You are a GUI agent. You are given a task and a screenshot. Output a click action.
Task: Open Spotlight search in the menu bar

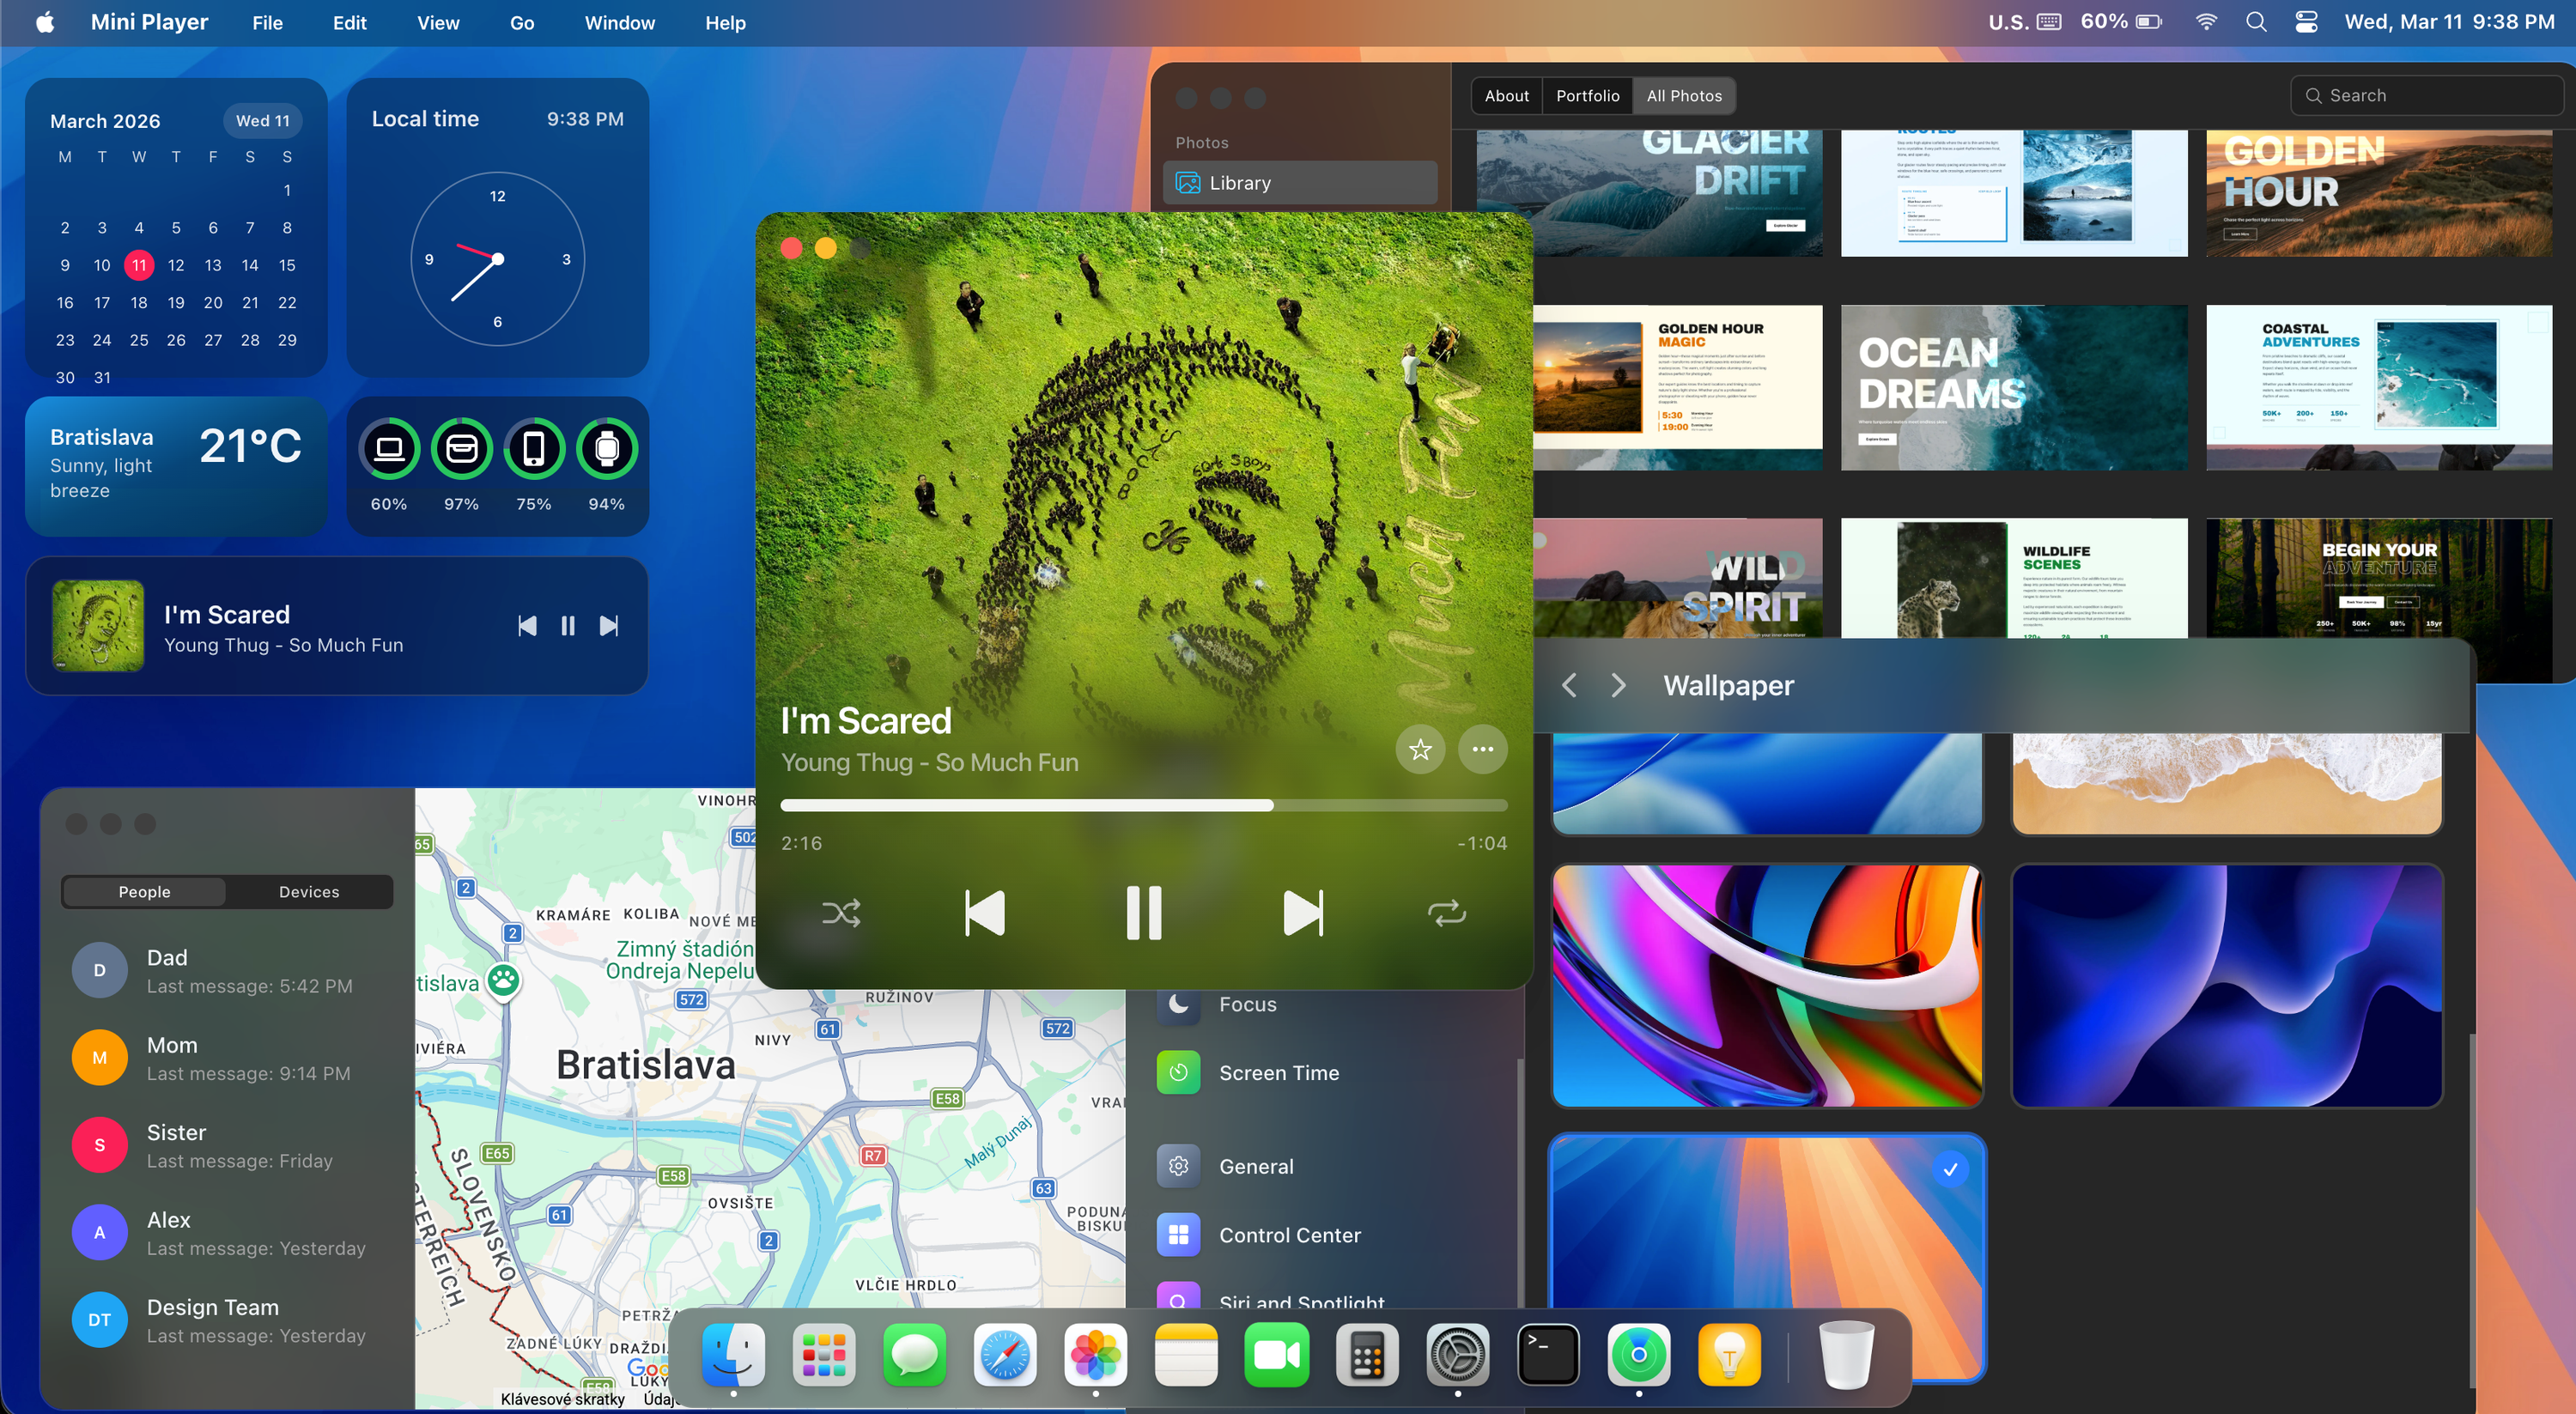coord(2256,22)
